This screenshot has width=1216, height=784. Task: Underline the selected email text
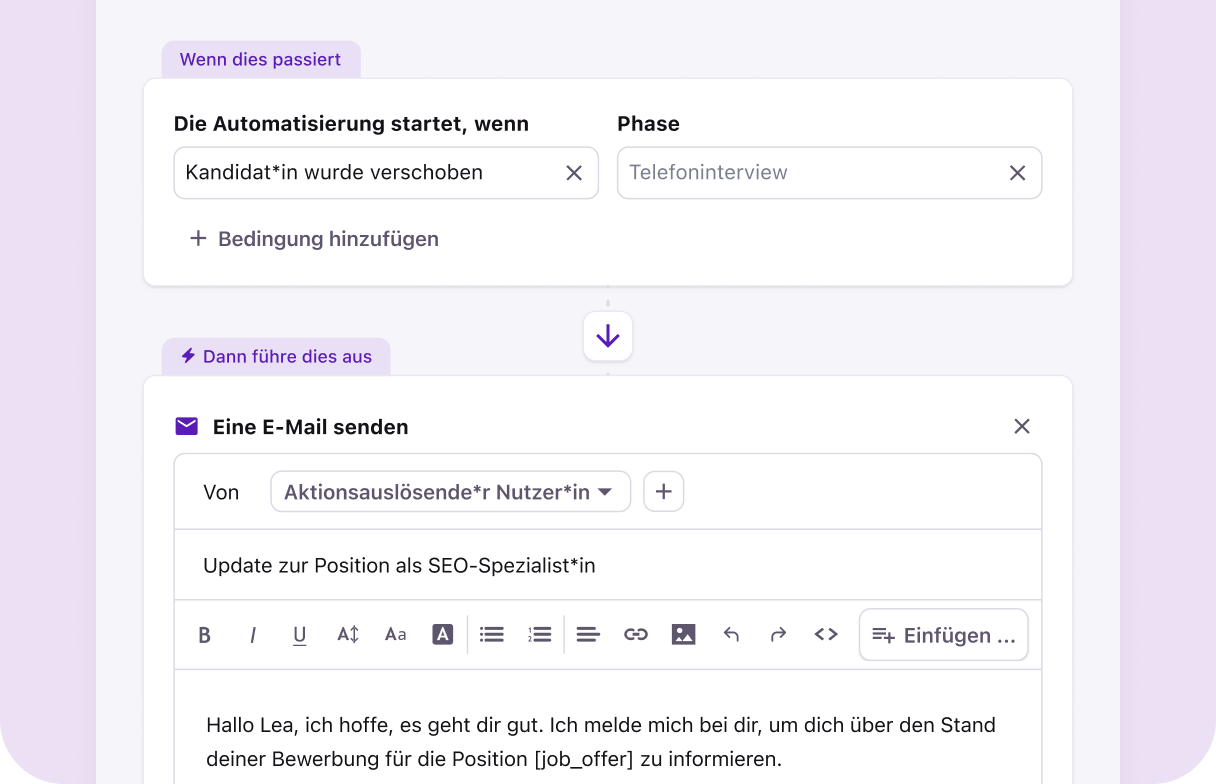(299, 634)
